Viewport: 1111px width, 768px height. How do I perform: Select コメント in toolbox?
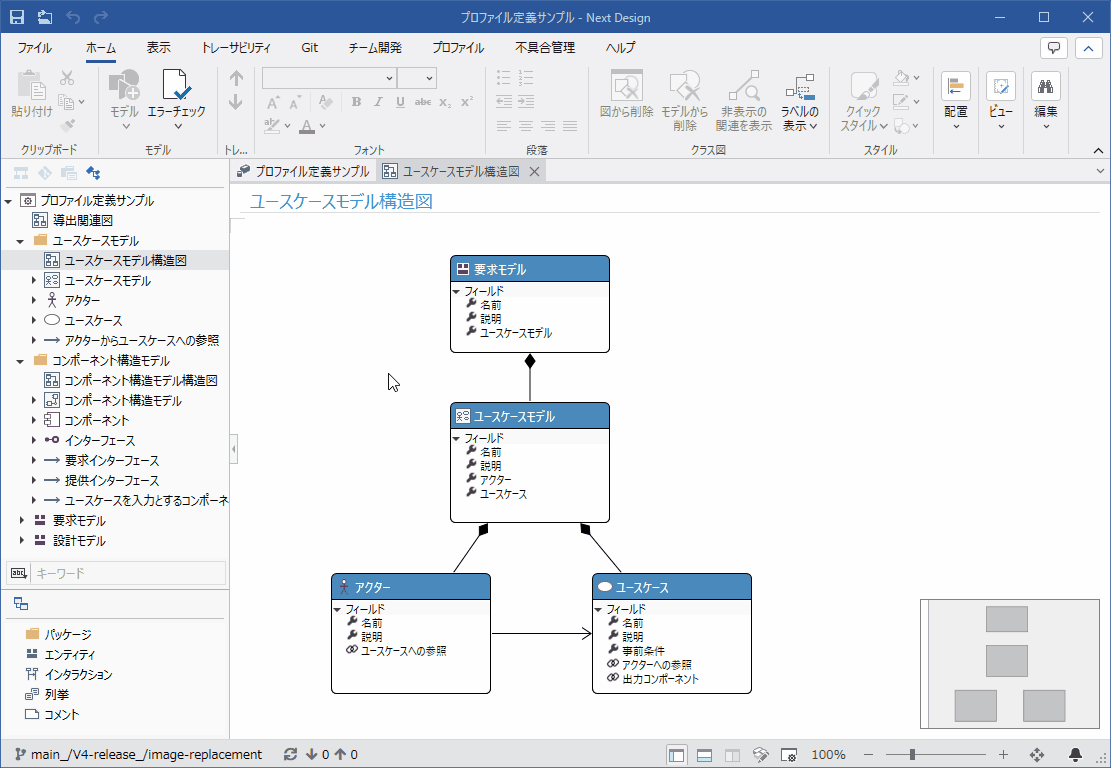53,714
